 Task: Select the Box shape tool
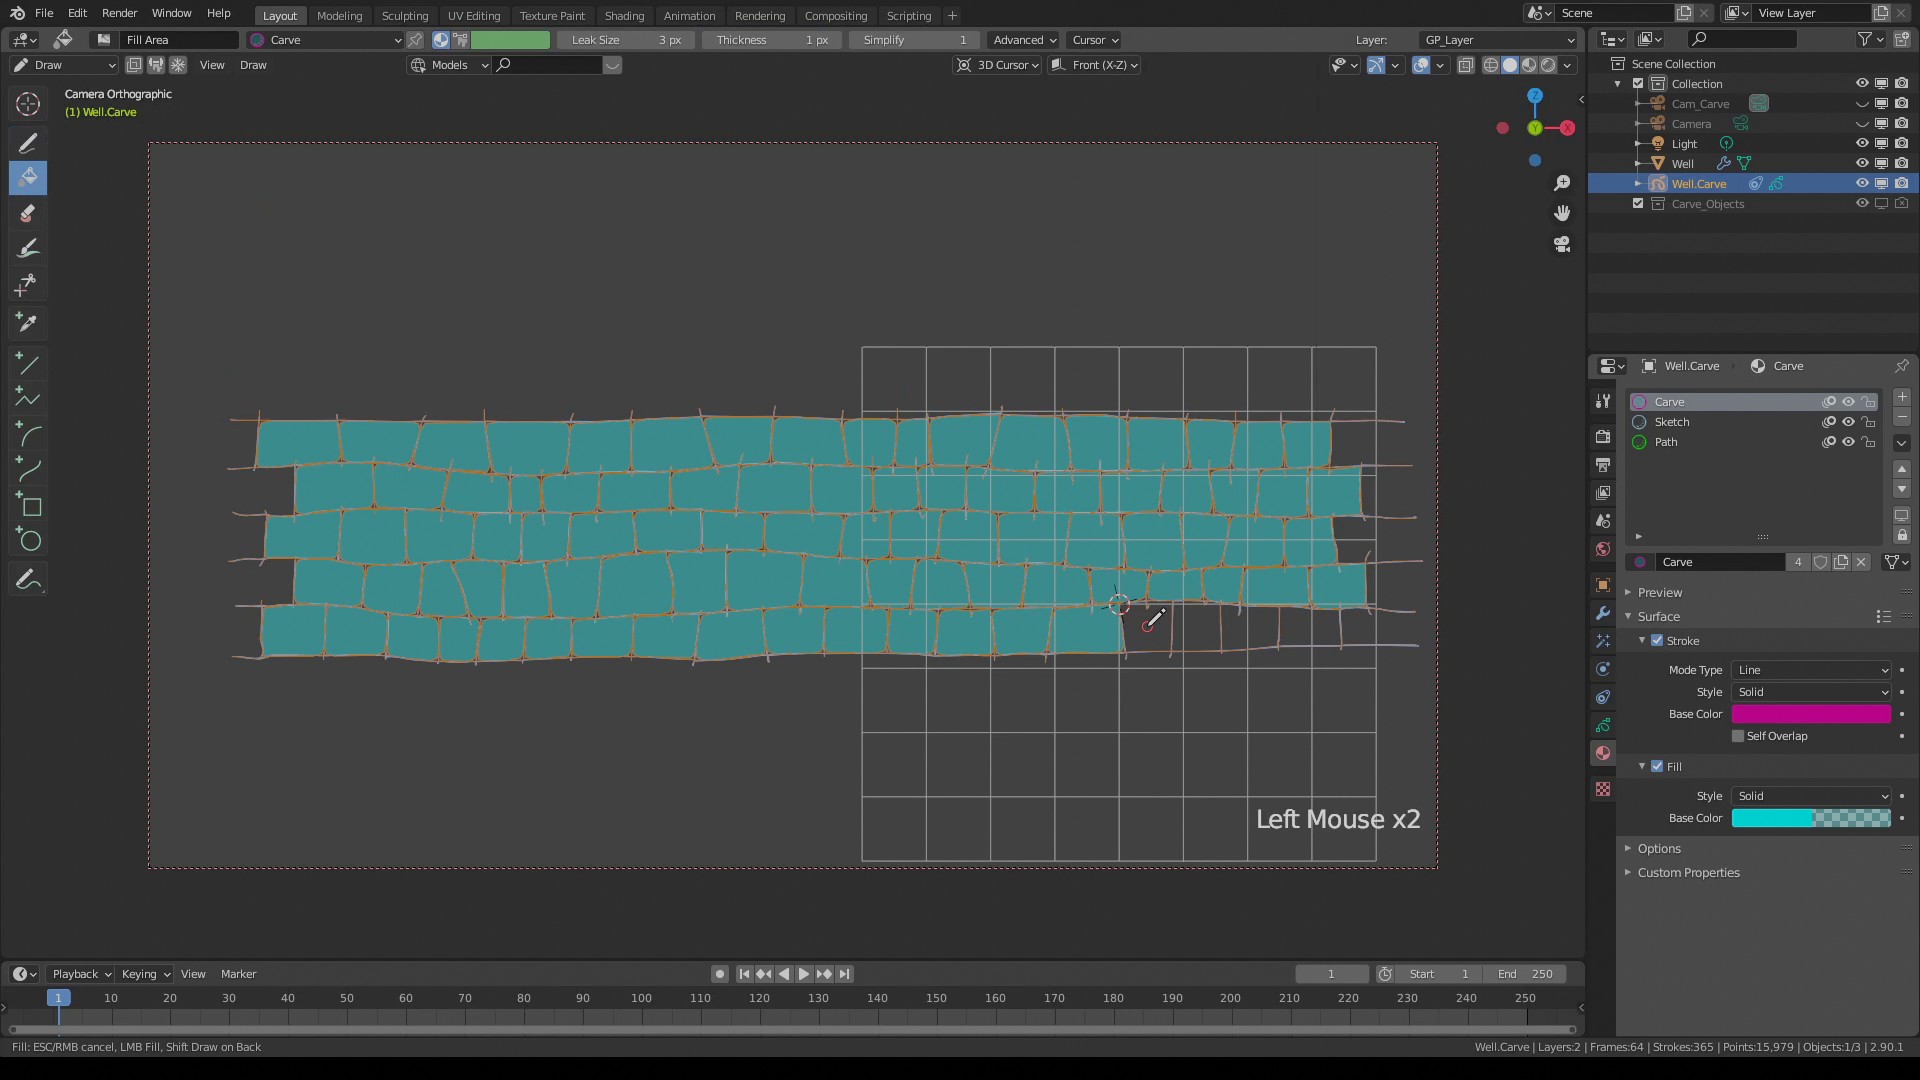[28, 505]
